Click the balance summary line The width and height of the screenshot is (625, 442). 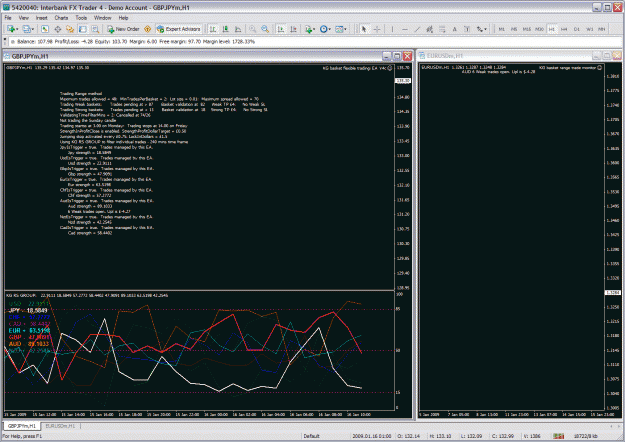pos(136,41)
